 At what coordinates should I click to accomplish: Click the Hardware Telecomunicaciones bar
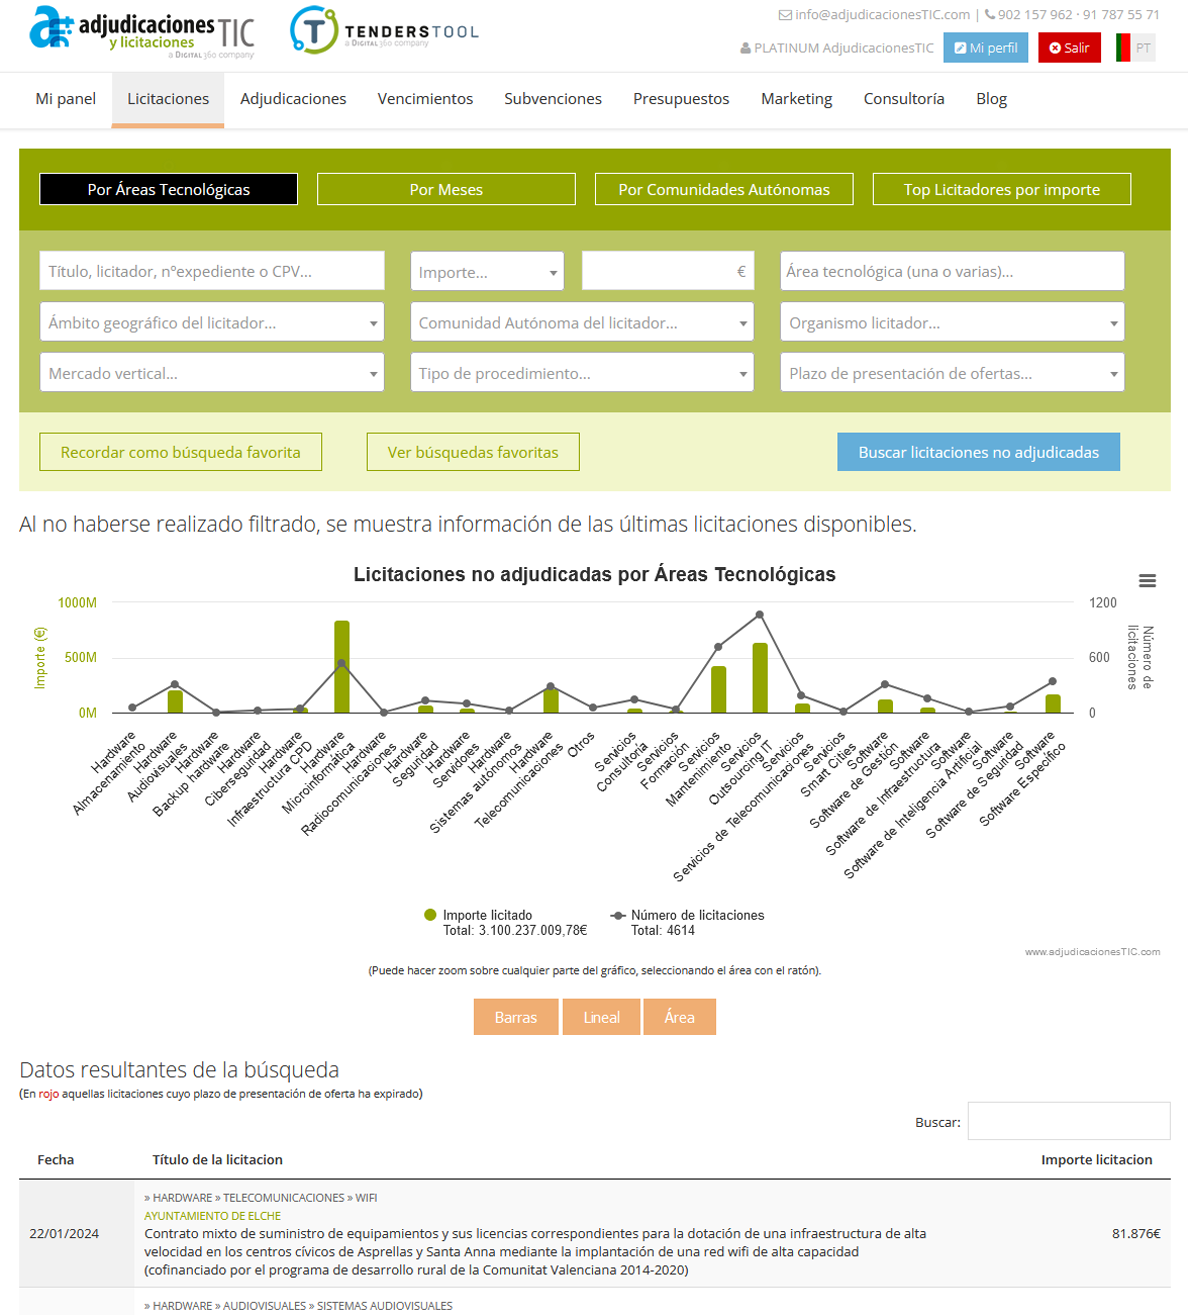pyautogui.click(x=551, y=701)
